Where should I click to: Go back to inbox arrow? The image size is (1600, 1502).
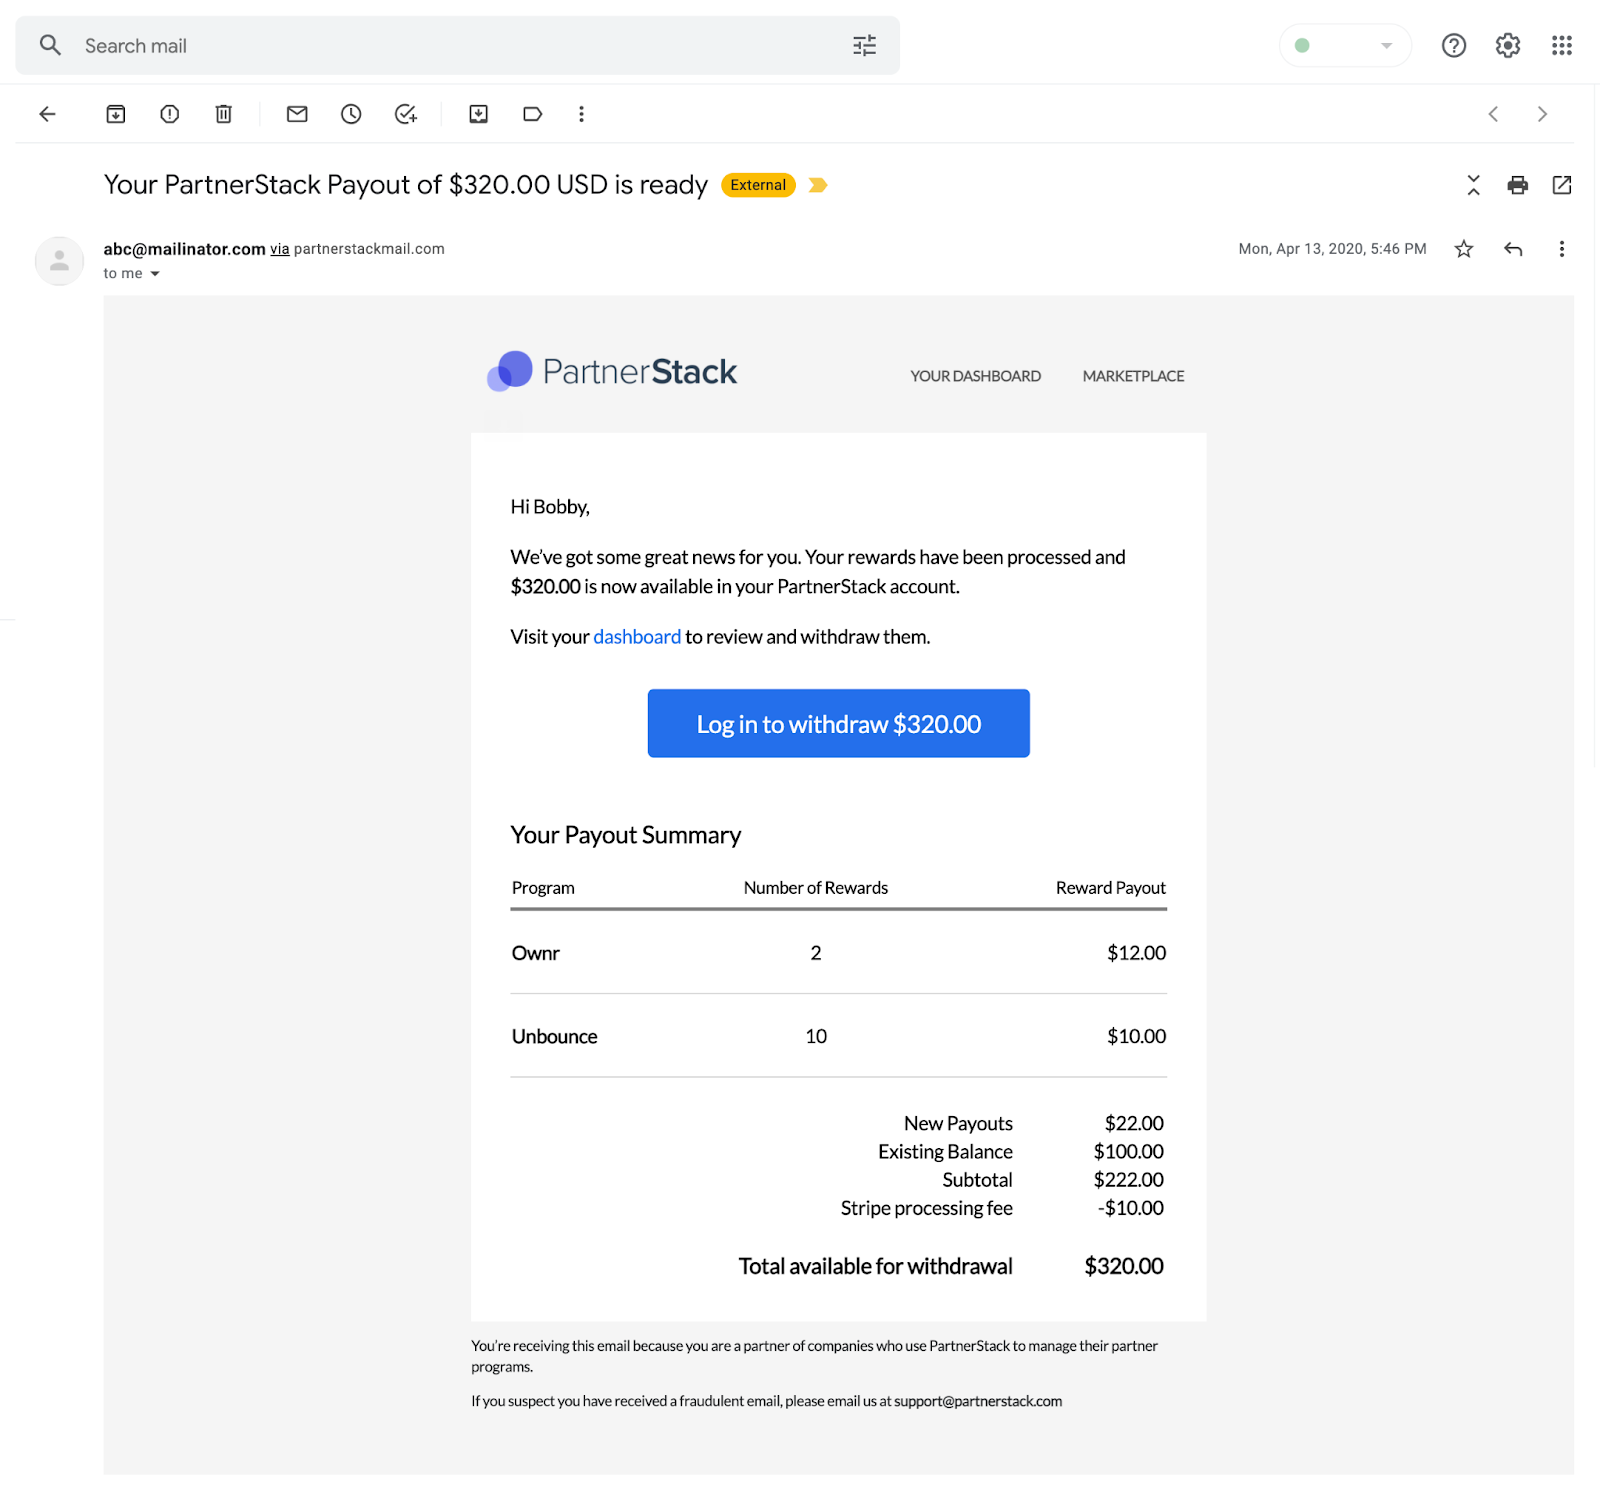coord(47,114)
